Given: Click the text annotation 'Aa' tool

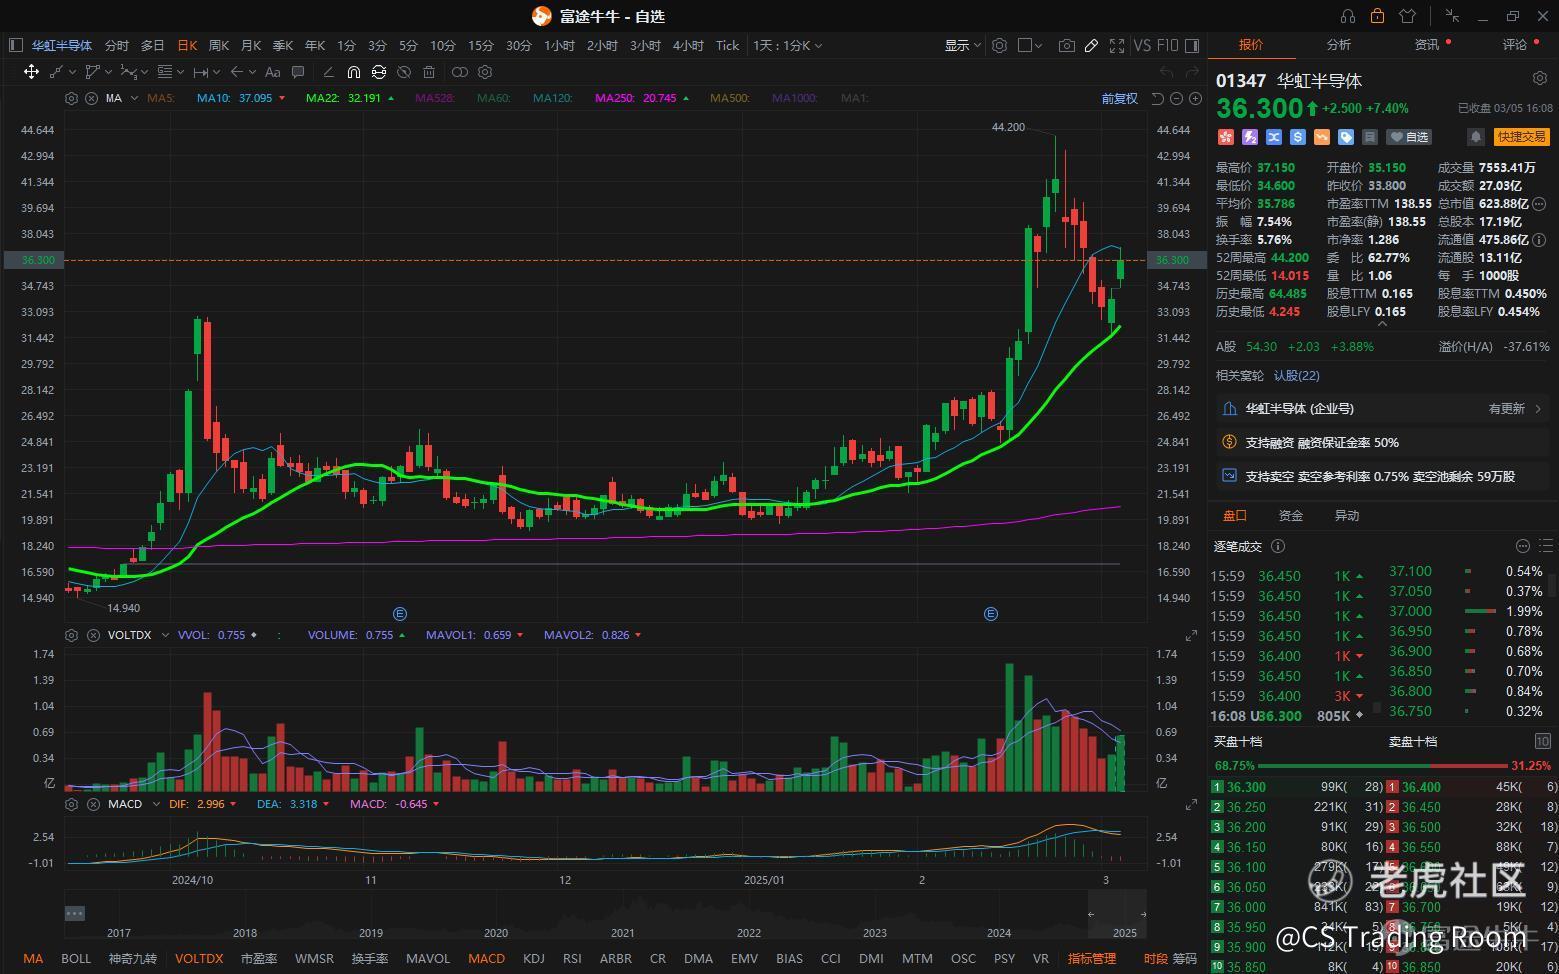Looking at the screenshot, I should click(x=274, y=72).
